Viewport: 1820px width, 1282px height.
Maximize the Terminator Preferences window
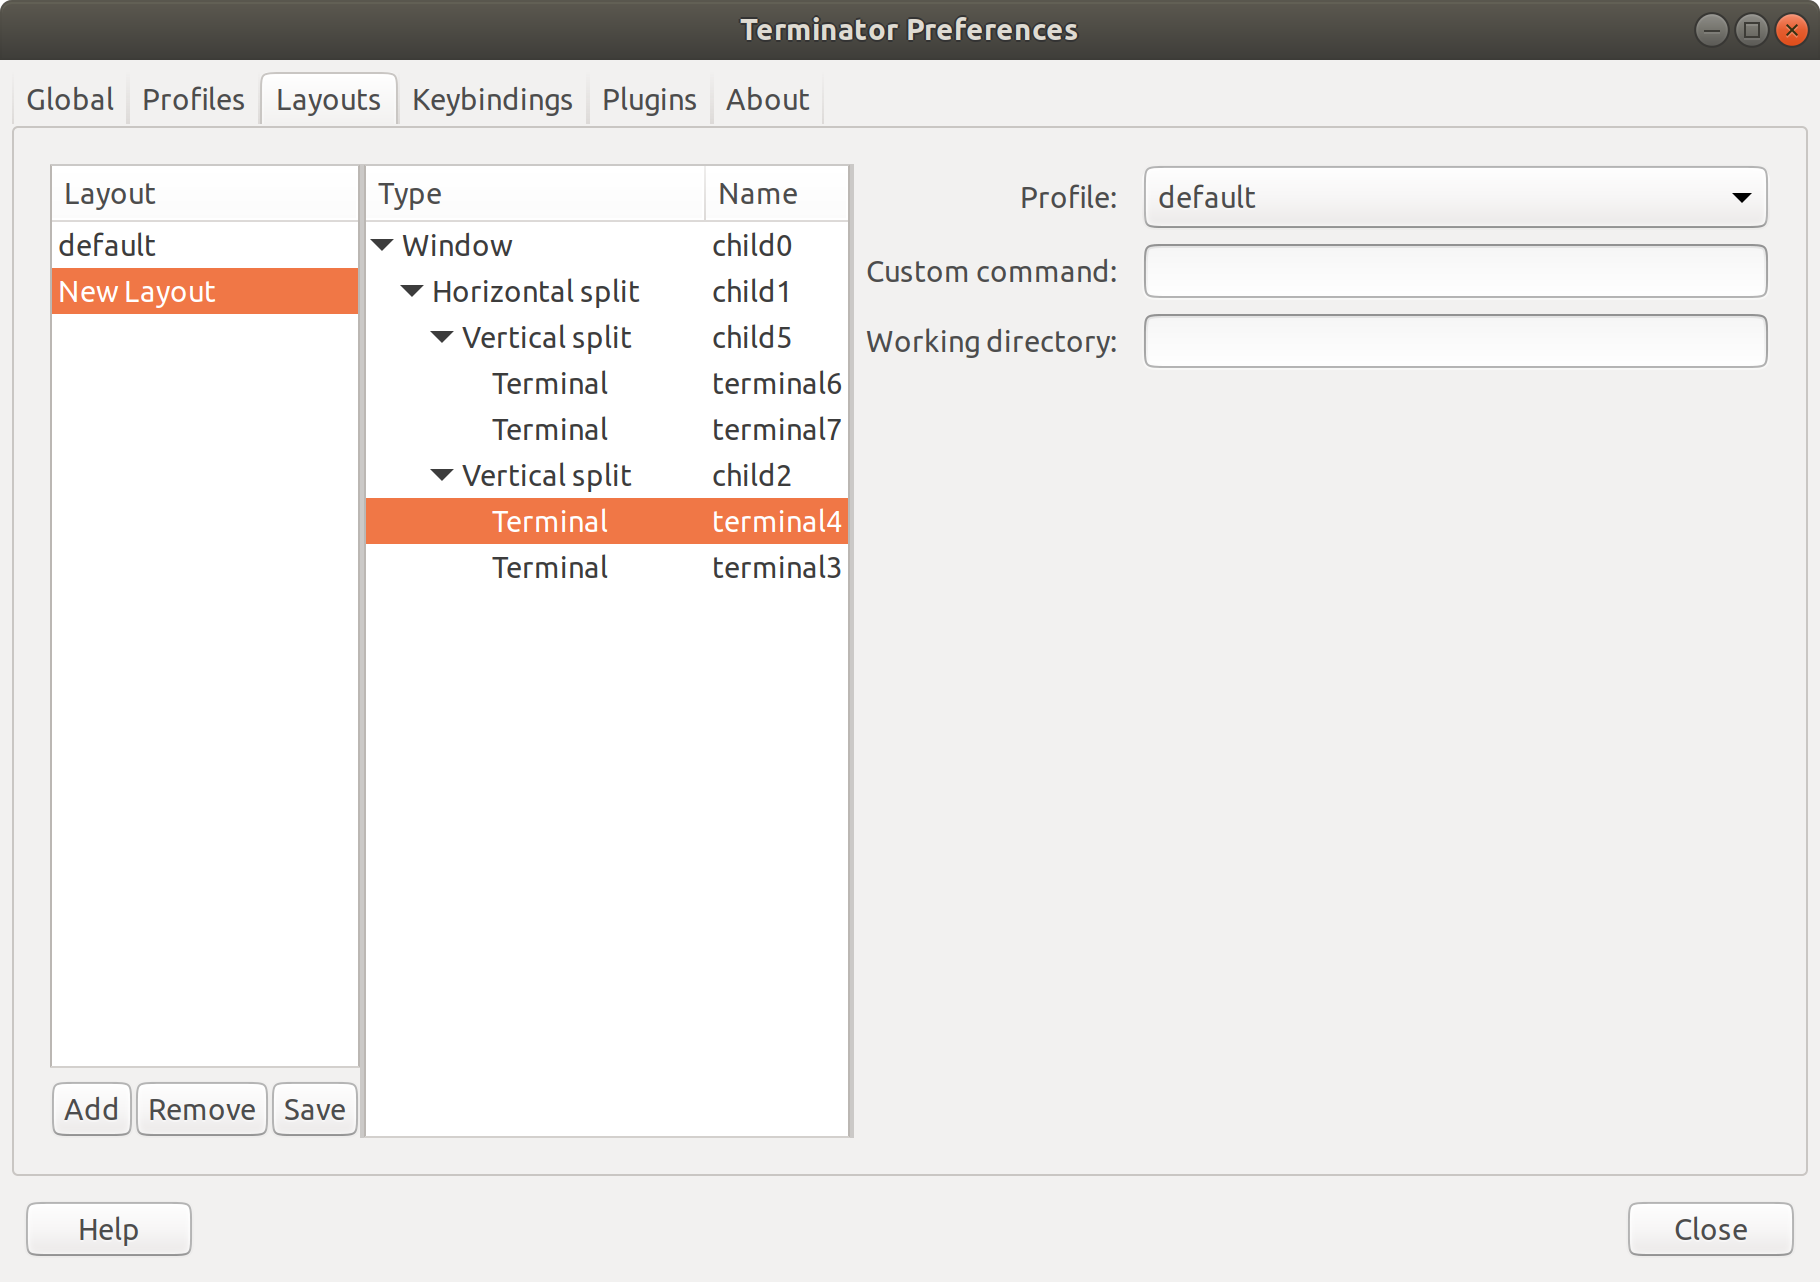[1751, 30]
